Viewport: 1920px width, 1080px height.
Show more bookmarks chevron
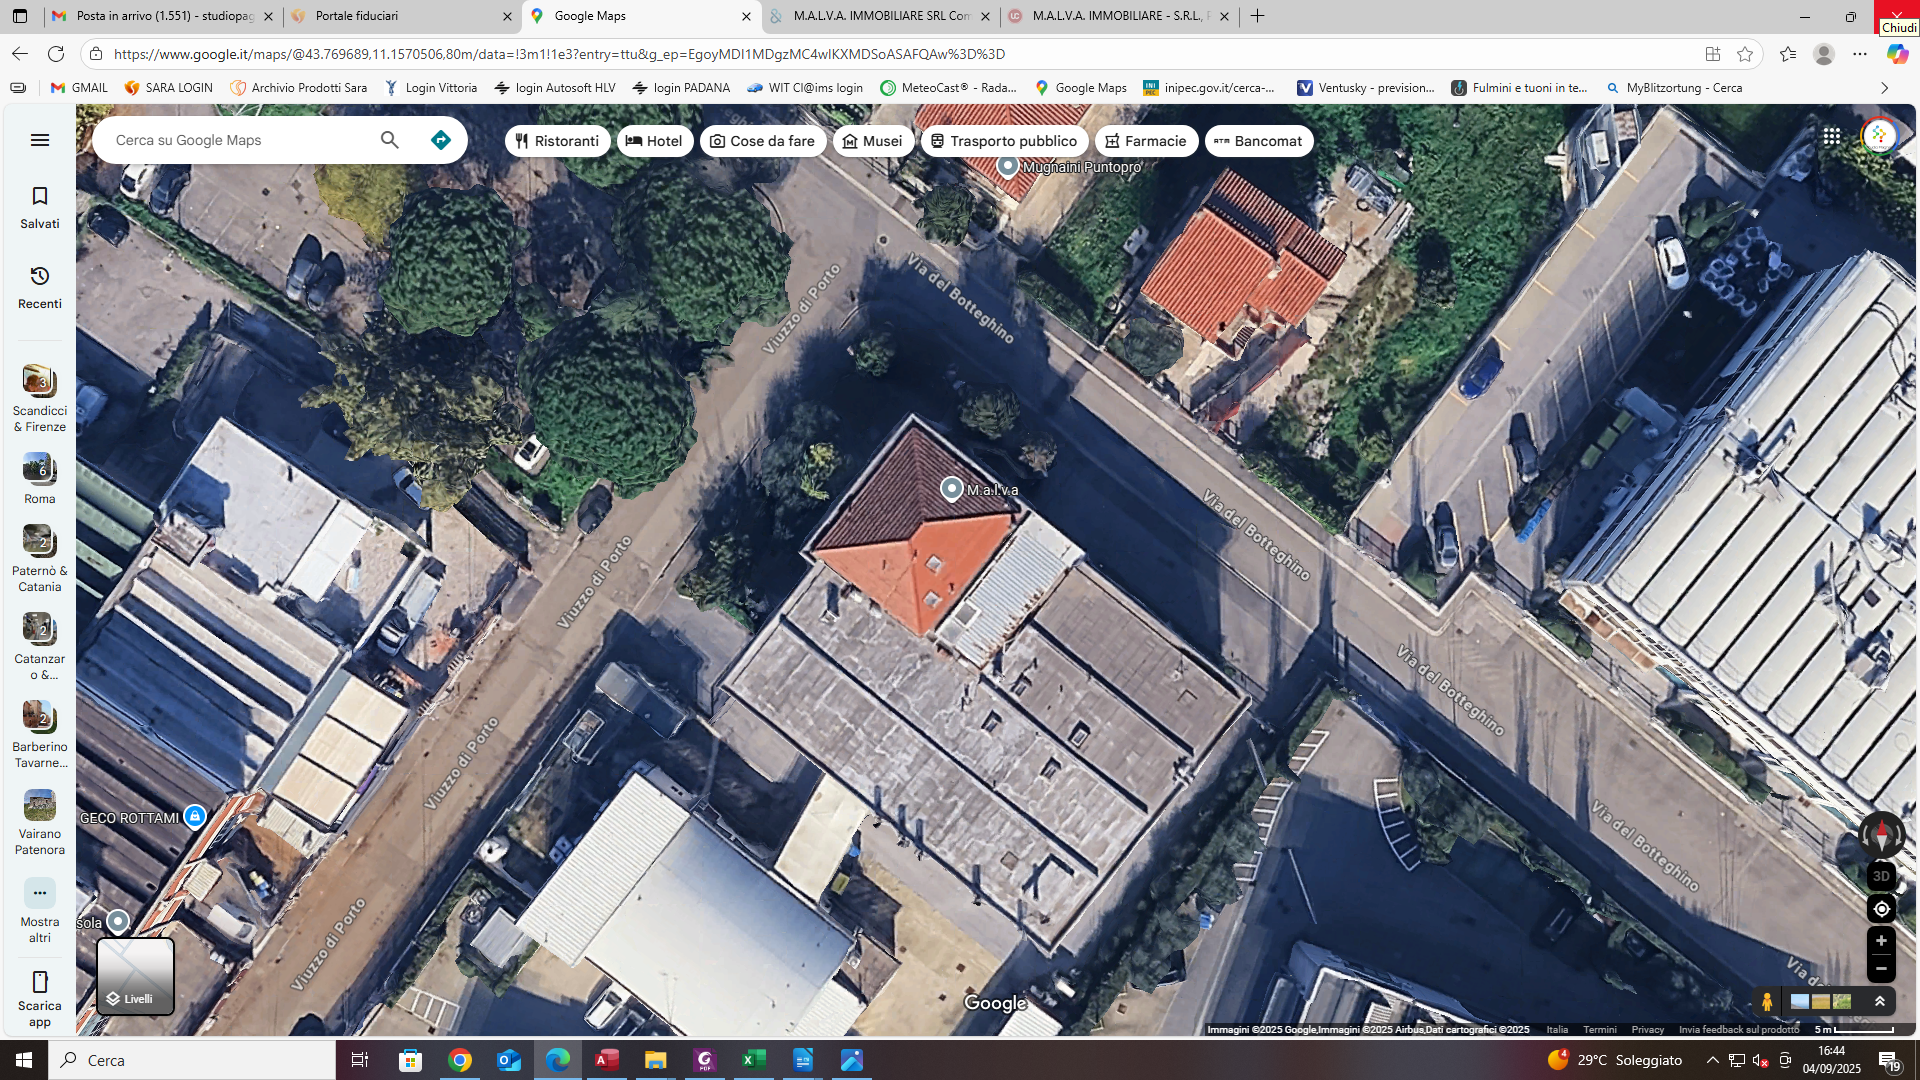point(1884,88)
